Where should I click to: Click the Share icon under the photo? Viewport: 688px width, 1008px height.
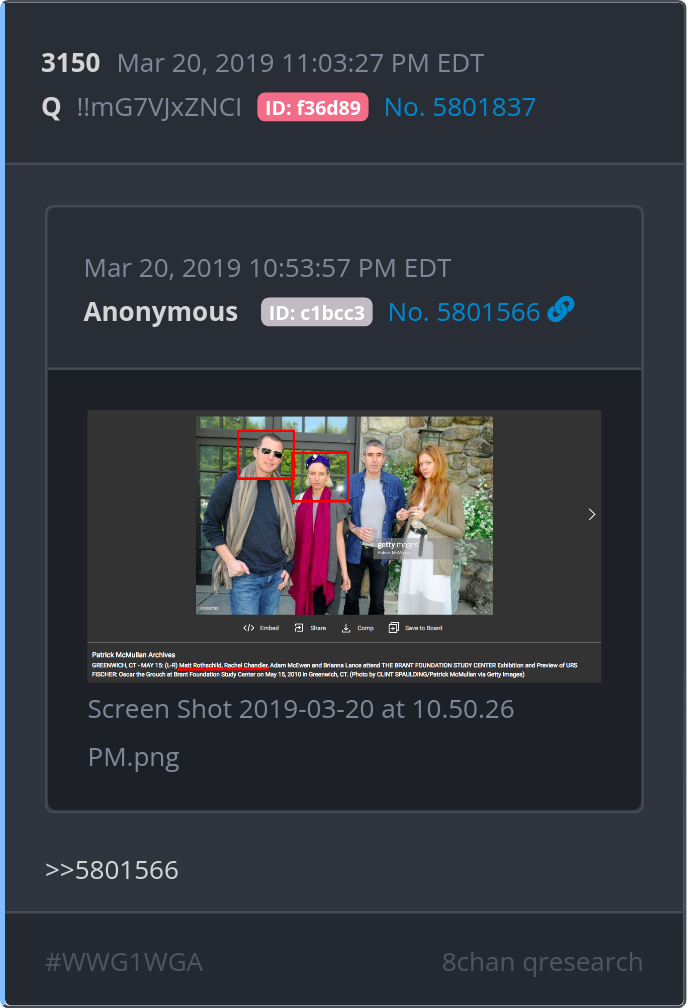[299, 628]
